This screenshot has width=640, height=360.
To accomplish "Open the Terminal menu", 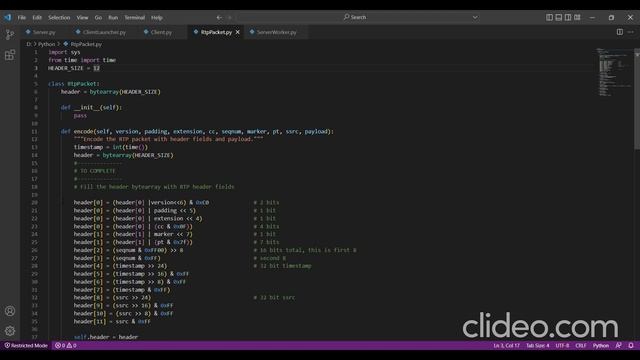I will 135,18.
